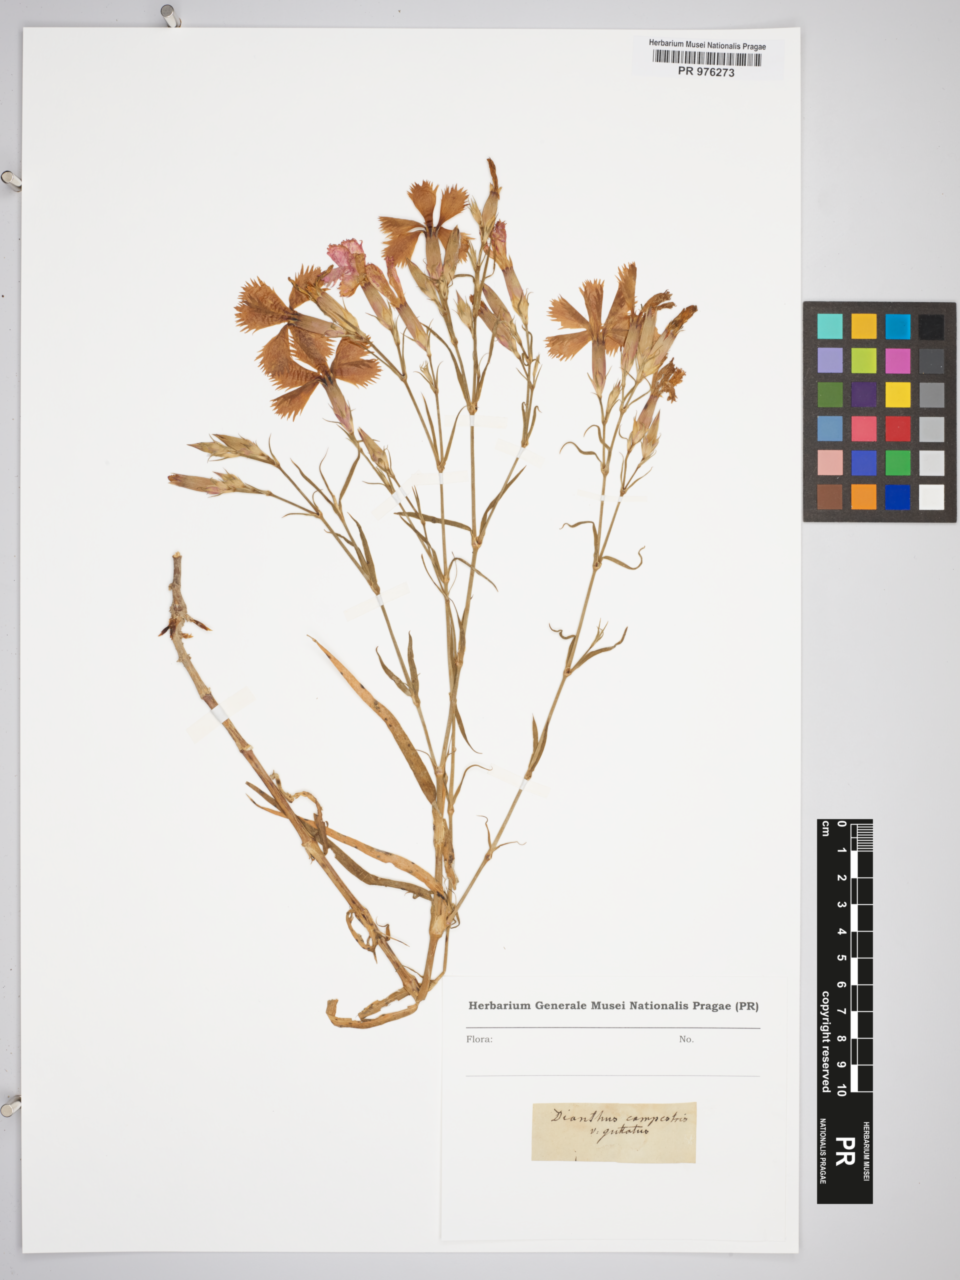Choose the lime green color swatch
This screenshot has height=1280, width=960.
(x=864, y=360)
